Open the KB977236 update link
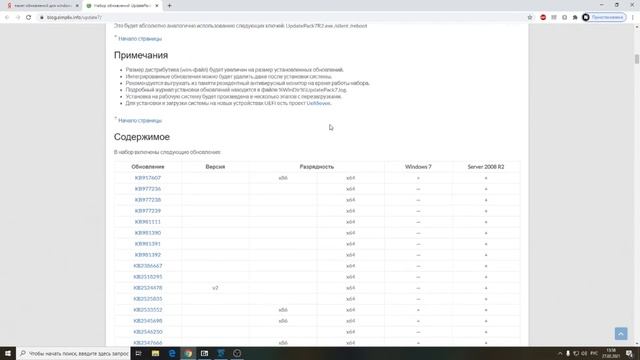The width and height of the screenshot is (640, 360). click(x=148, y=189)
